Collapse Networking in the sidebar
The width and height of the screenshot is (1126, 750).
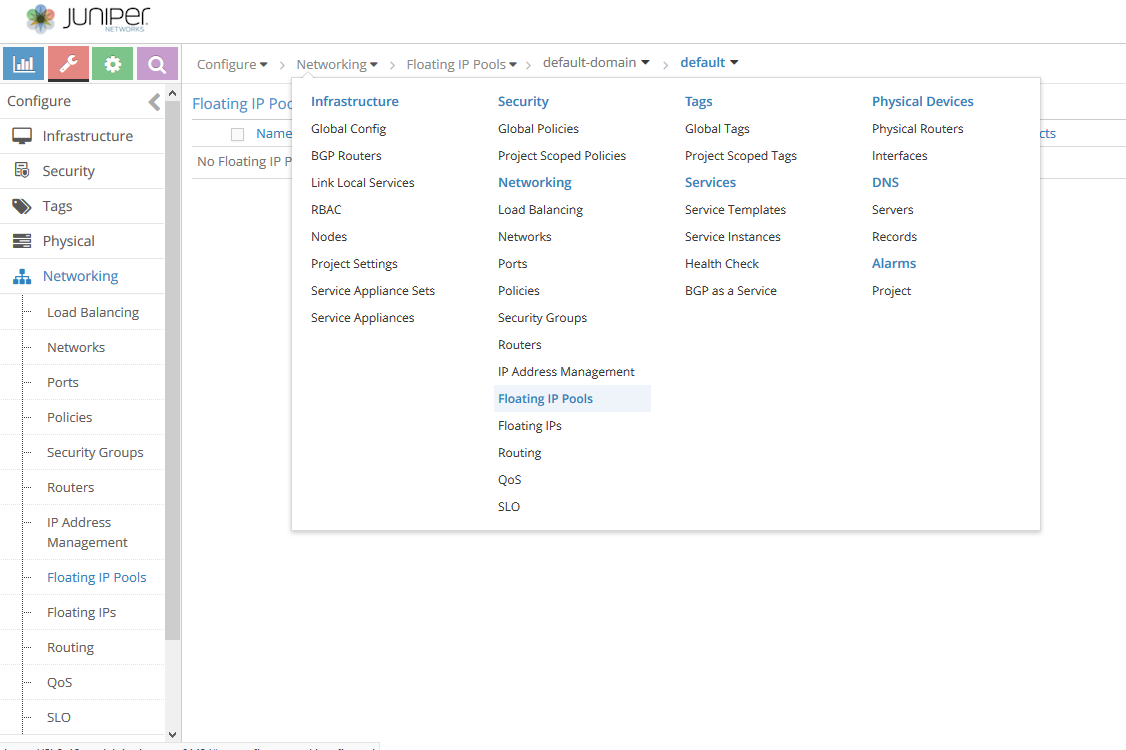82,277
